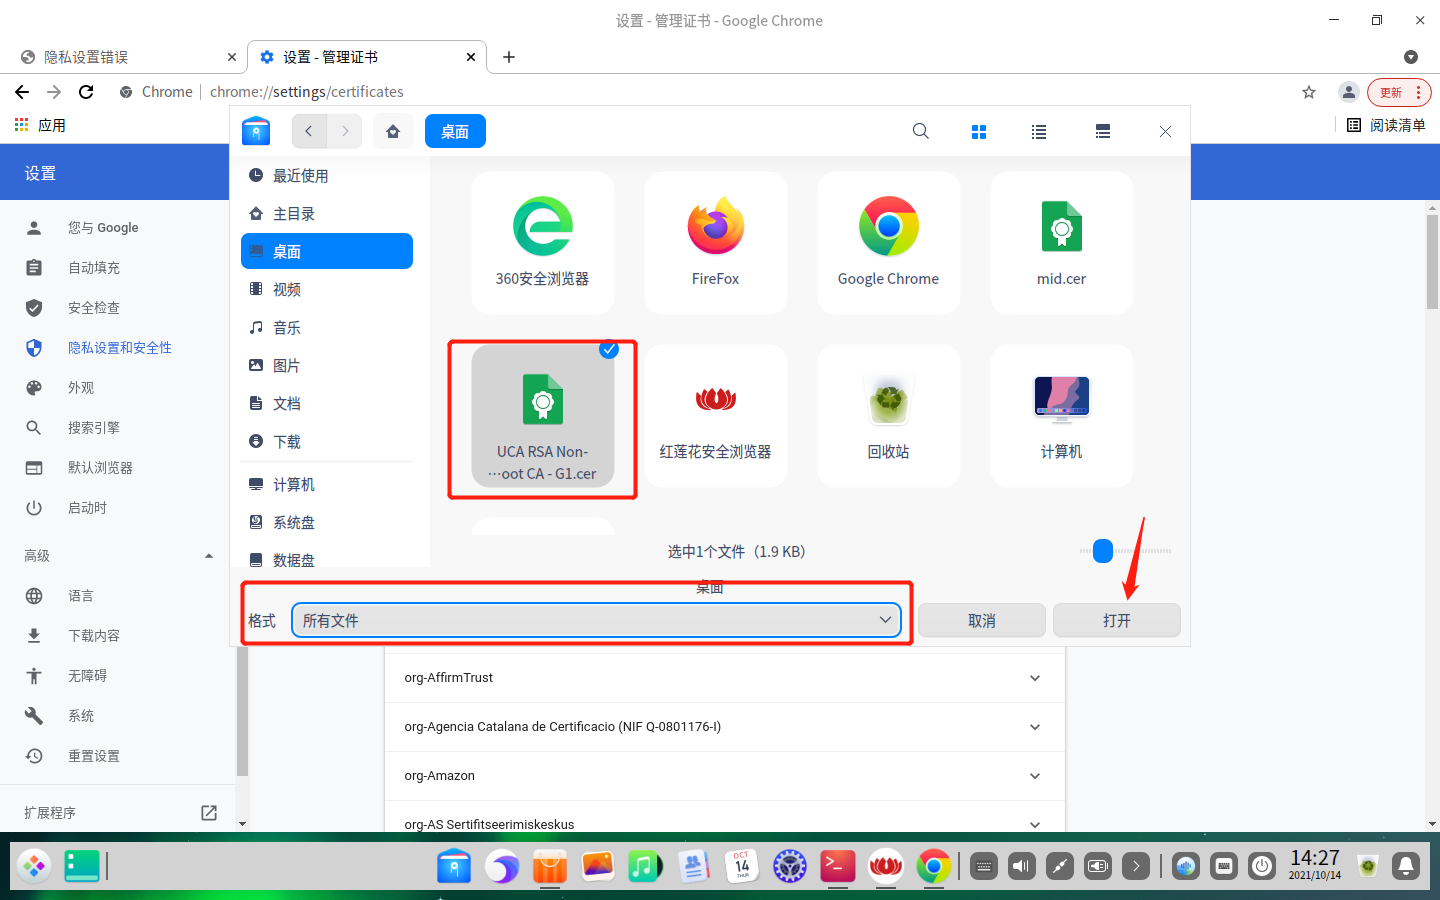Select the 计算机 desktop item
The image size is (1440, 900).
coord(1061,416)
